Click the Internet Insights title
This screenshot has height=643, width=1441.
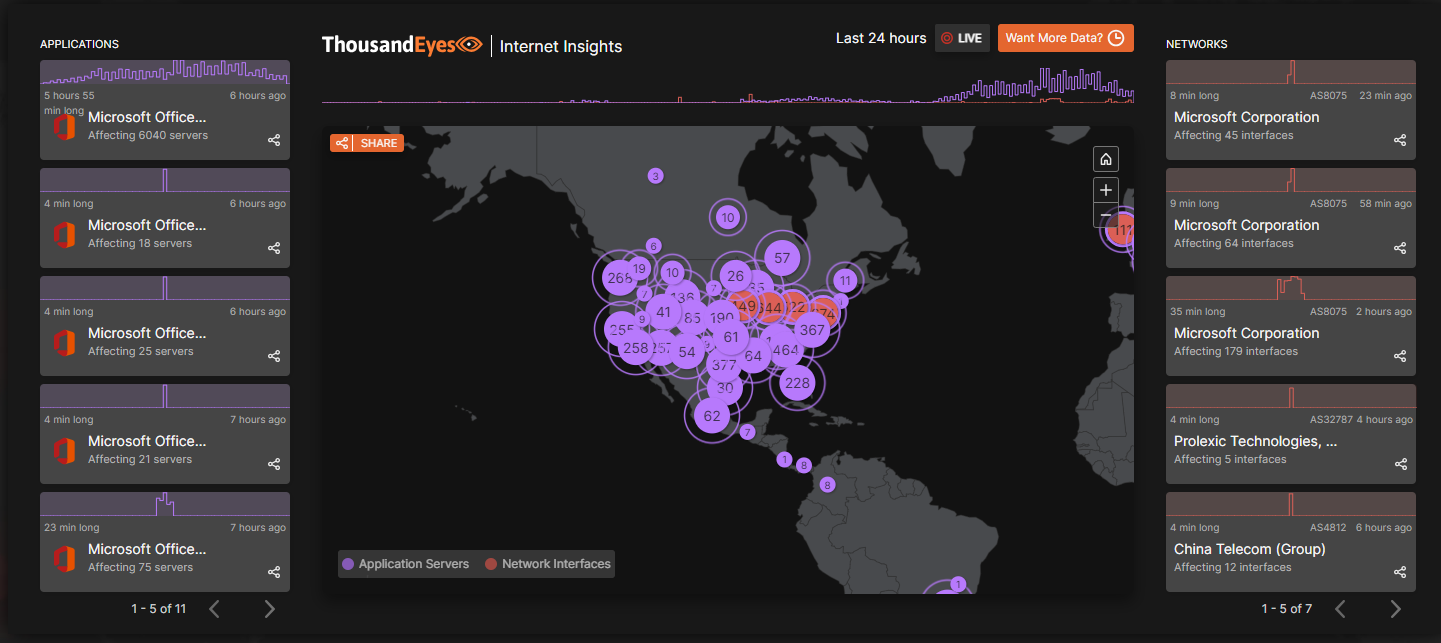[561, 46]
